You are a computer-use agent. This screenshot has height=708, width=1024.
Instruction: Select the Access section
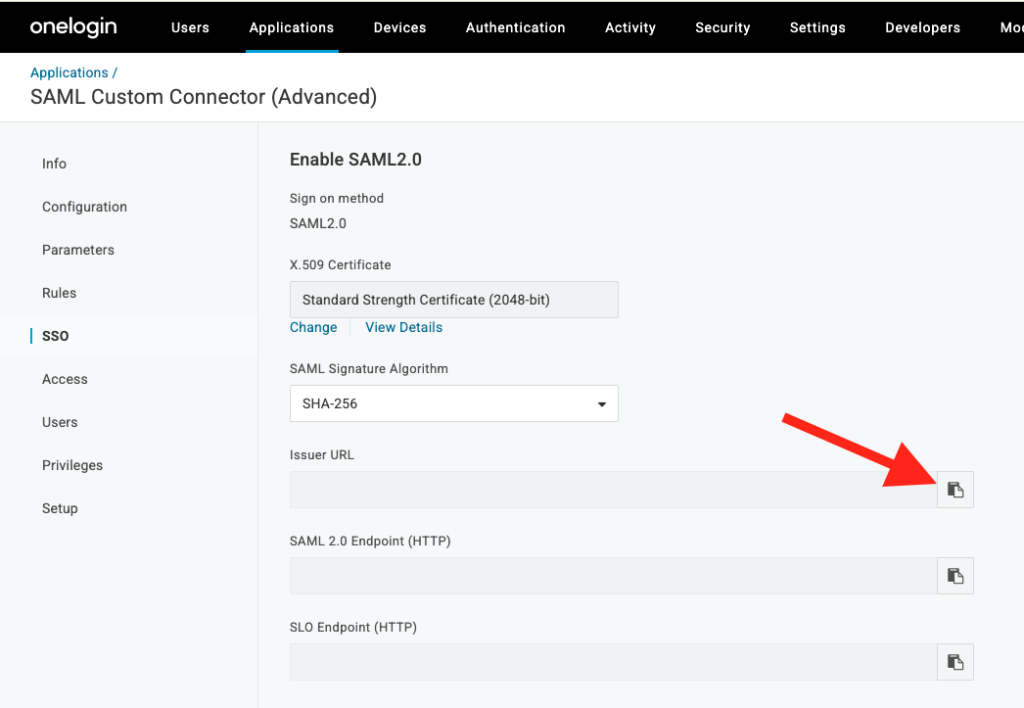point(65,378)
